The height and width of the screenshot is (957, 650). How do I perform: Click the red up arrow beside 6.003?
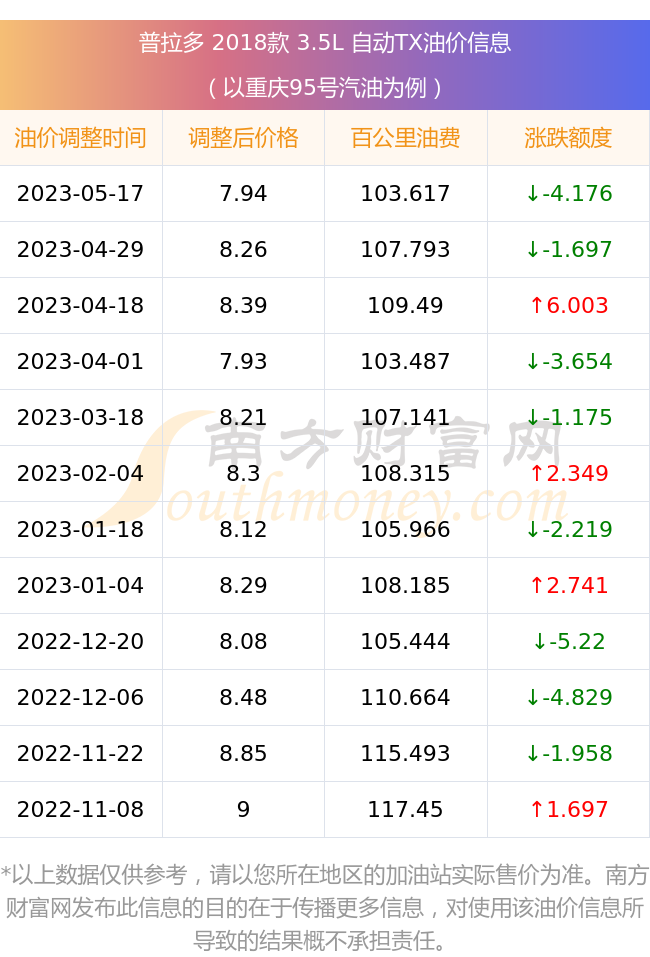[536, 305]
